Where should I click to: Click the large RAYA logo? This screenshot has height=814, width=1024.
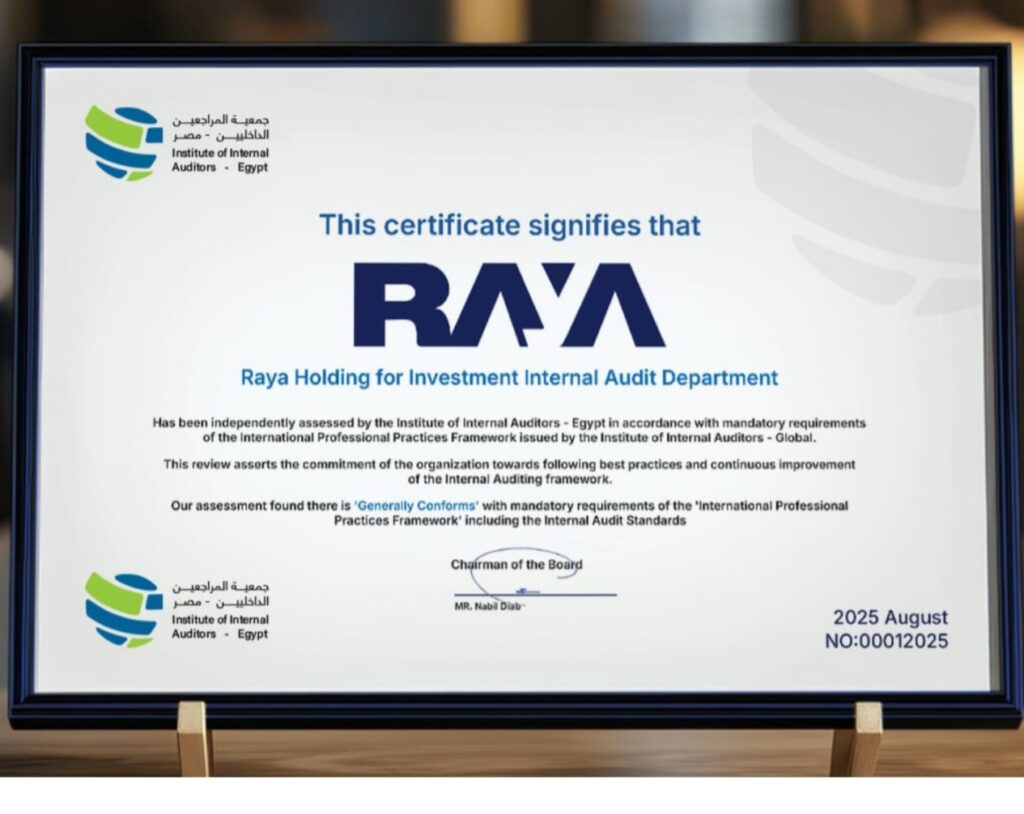point(509,305)
